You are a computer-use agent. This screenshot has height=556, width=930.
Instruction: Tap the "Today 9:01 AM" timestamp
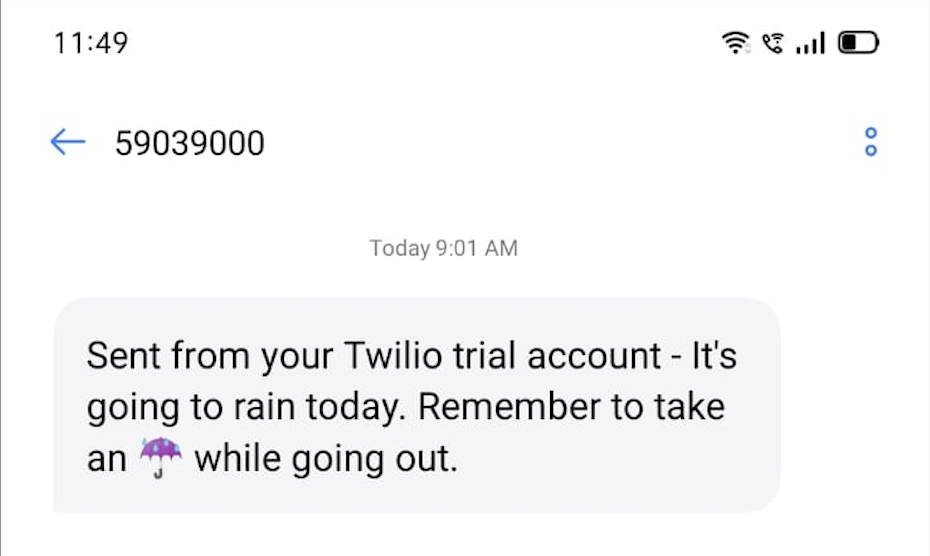point(444,248)
